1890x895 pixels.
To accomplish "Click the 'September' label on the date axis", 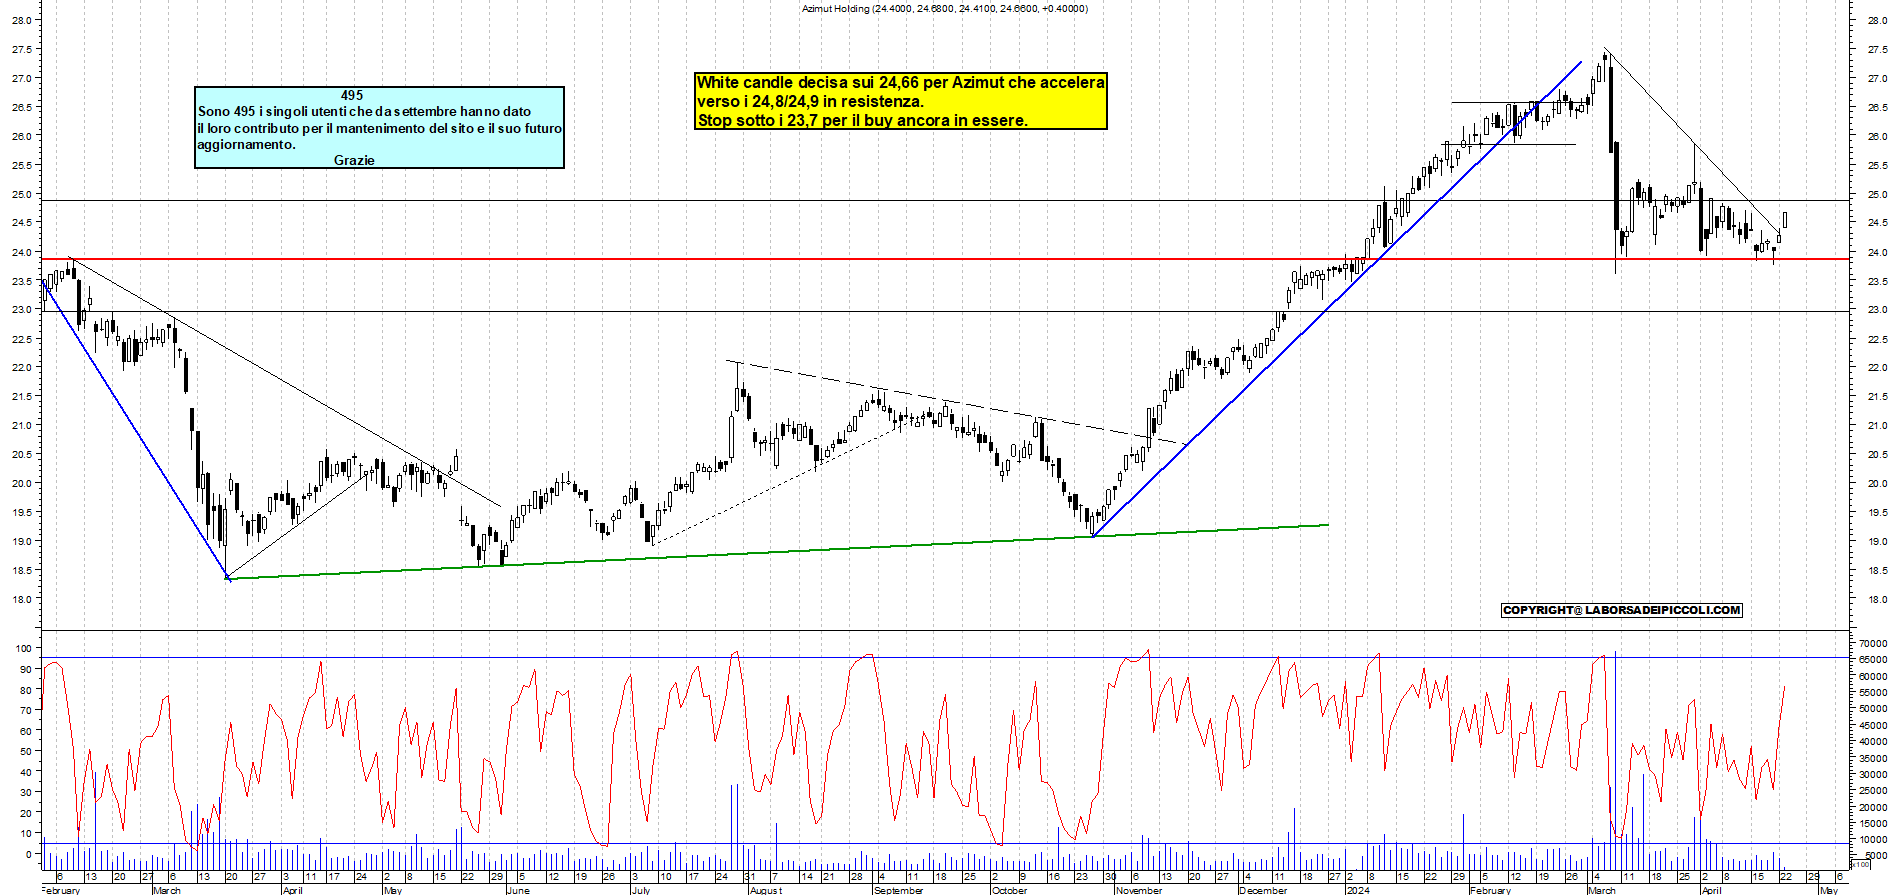I will point(899,890).
